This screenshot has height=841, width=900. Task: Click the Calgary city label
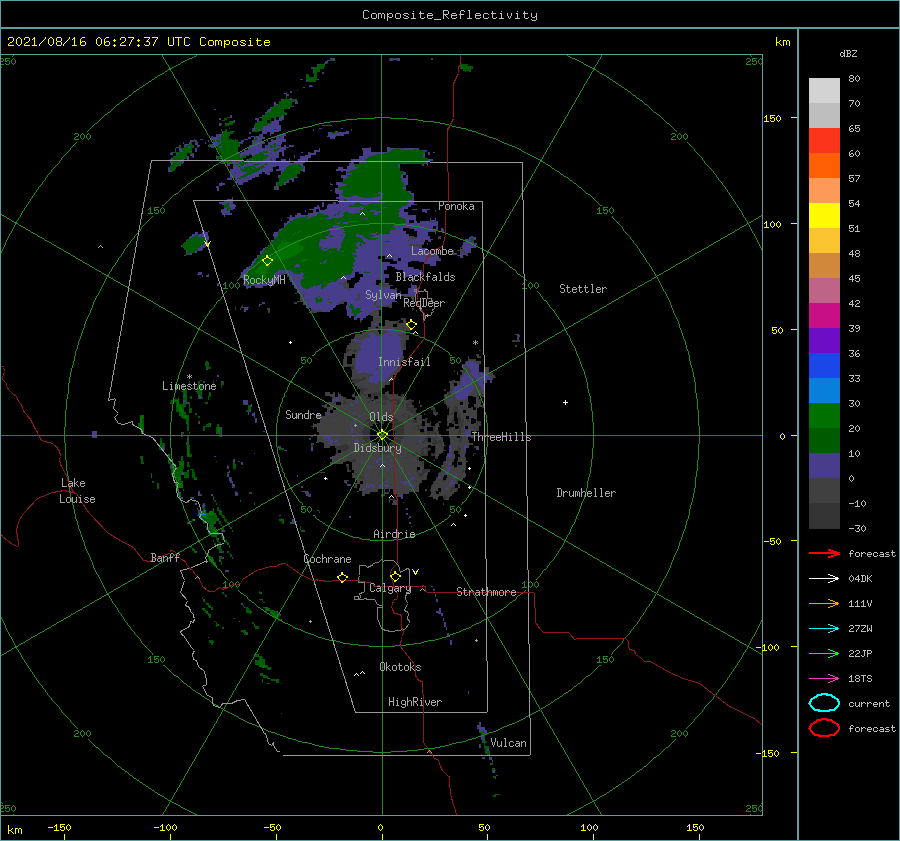[x=390, y=588]
